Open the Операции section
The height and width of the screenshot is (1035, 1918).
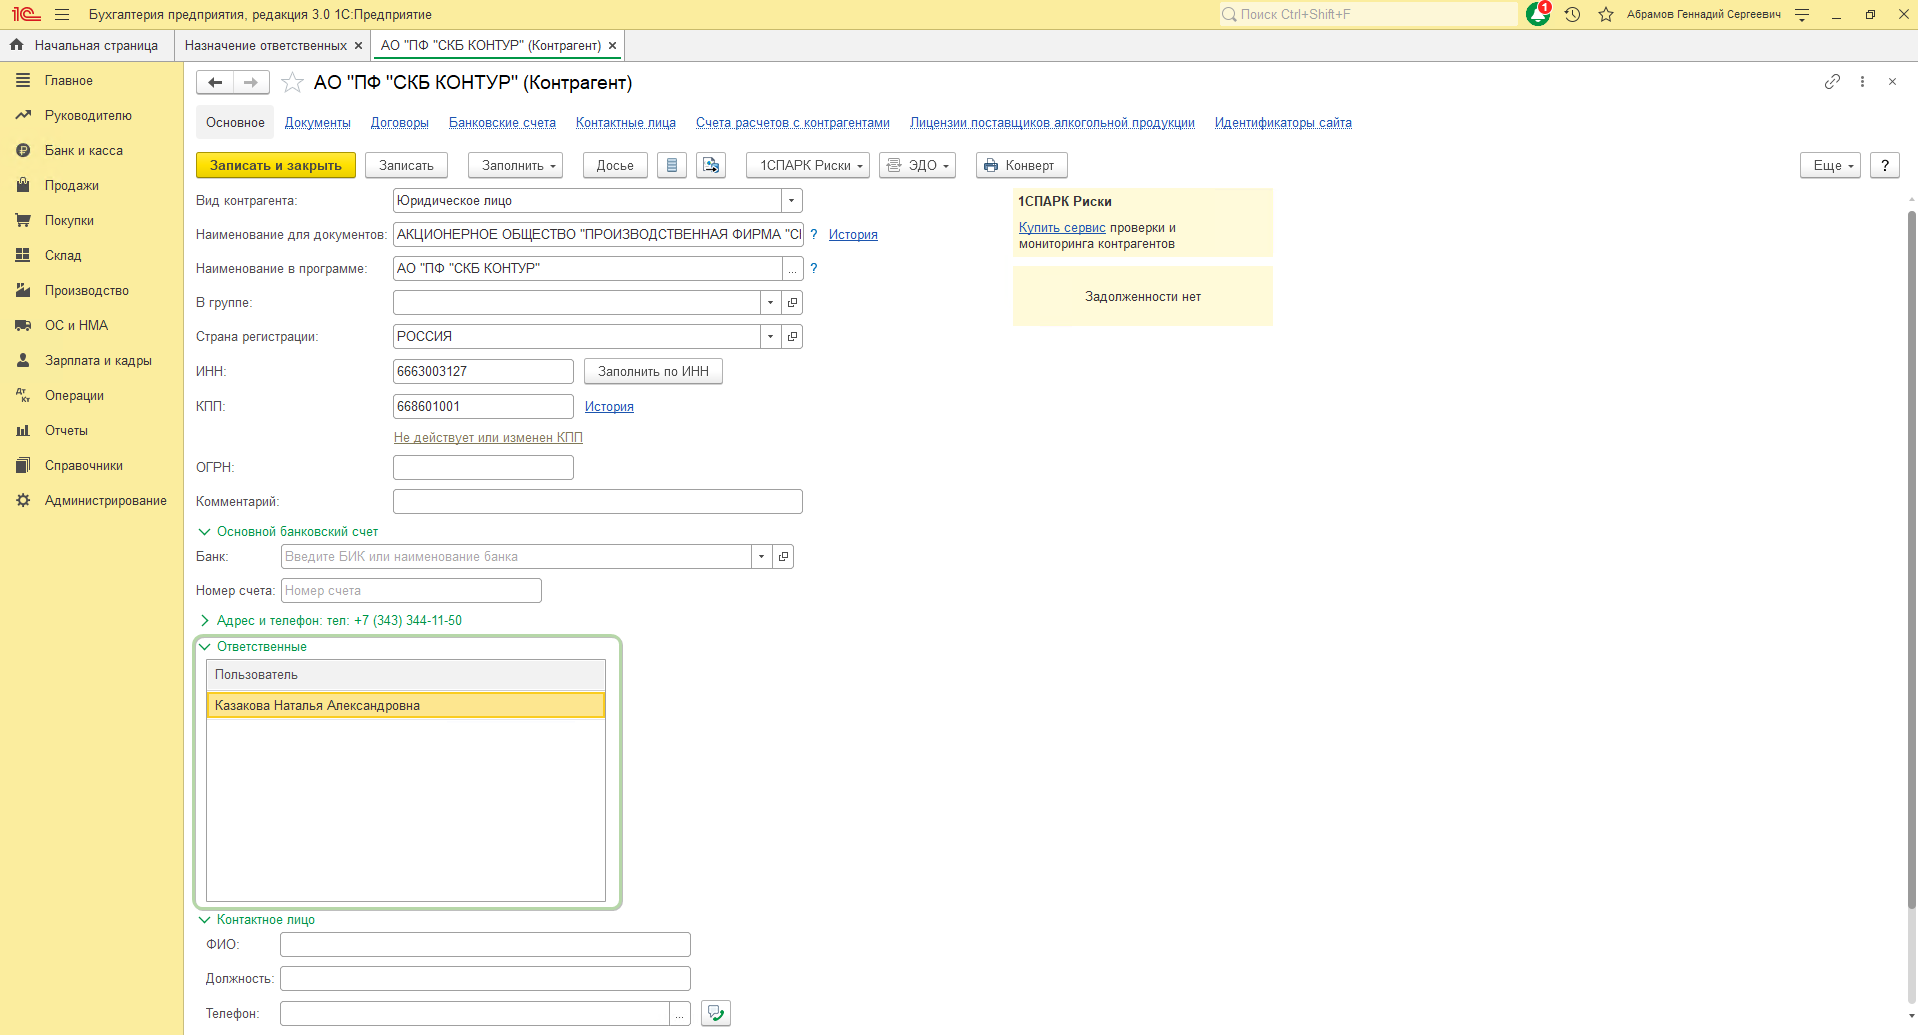pos(74,396)
